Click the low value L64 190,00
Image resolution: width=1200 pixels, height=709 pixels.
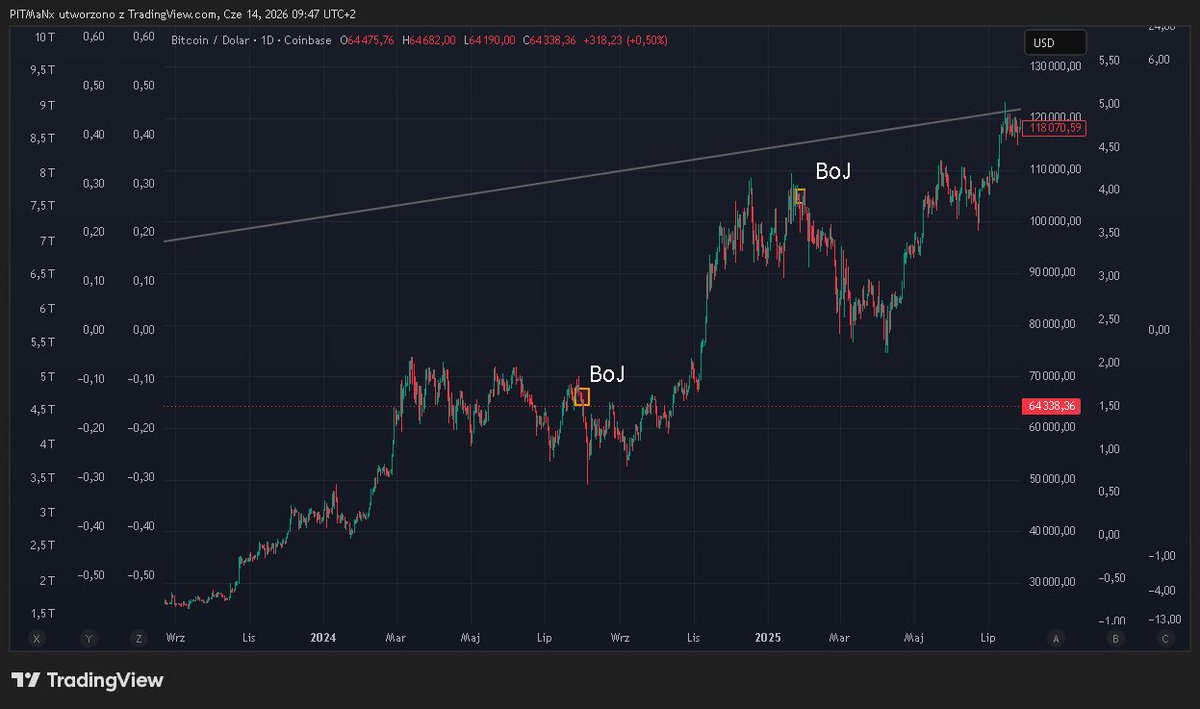(x=492, y=40)
